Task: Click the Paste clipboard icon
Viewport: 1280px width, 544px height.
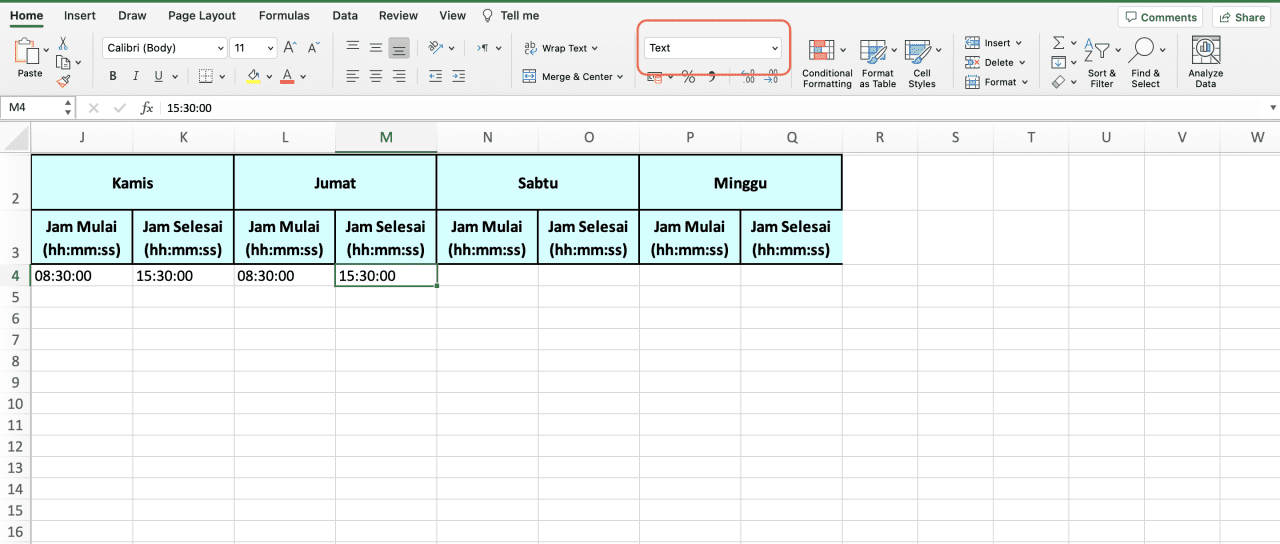Action: pyautogui.click(x=27, y=50)
